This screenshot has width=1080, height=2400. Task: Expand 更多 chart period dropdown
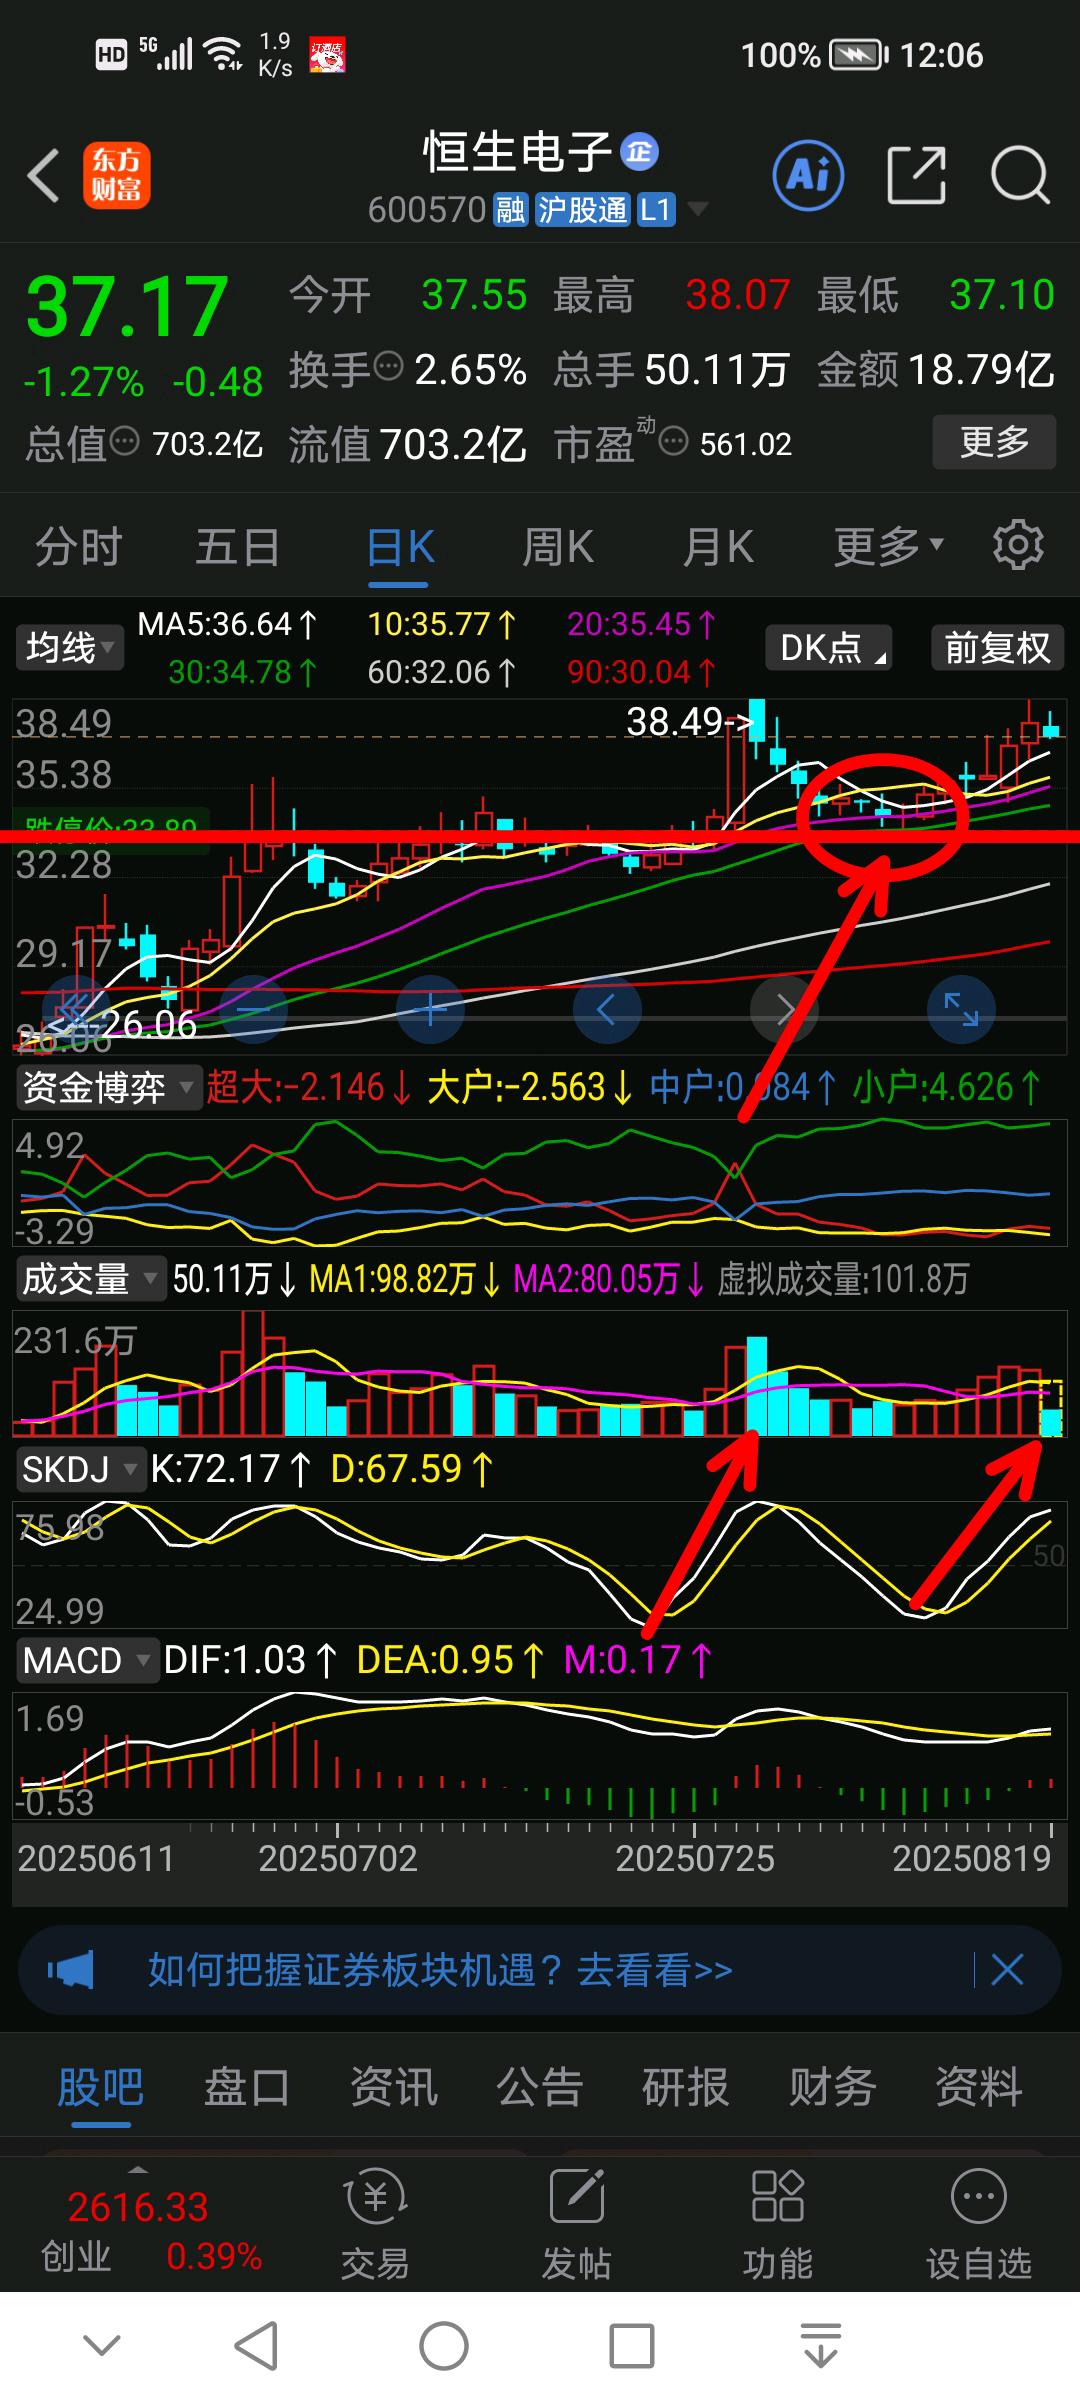[x=888, y=547]
